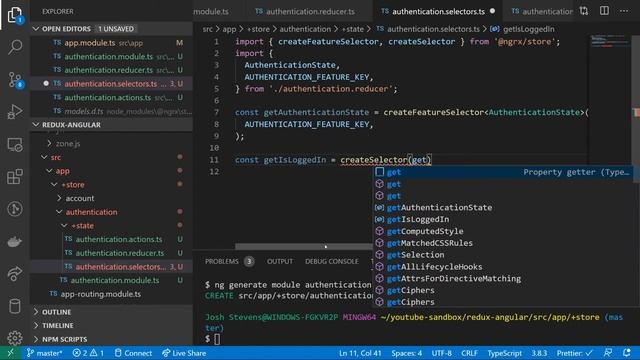Open models.d.ts in Open Editors
The height and width of the screenshot is (360, 640).
click(111, 111)
